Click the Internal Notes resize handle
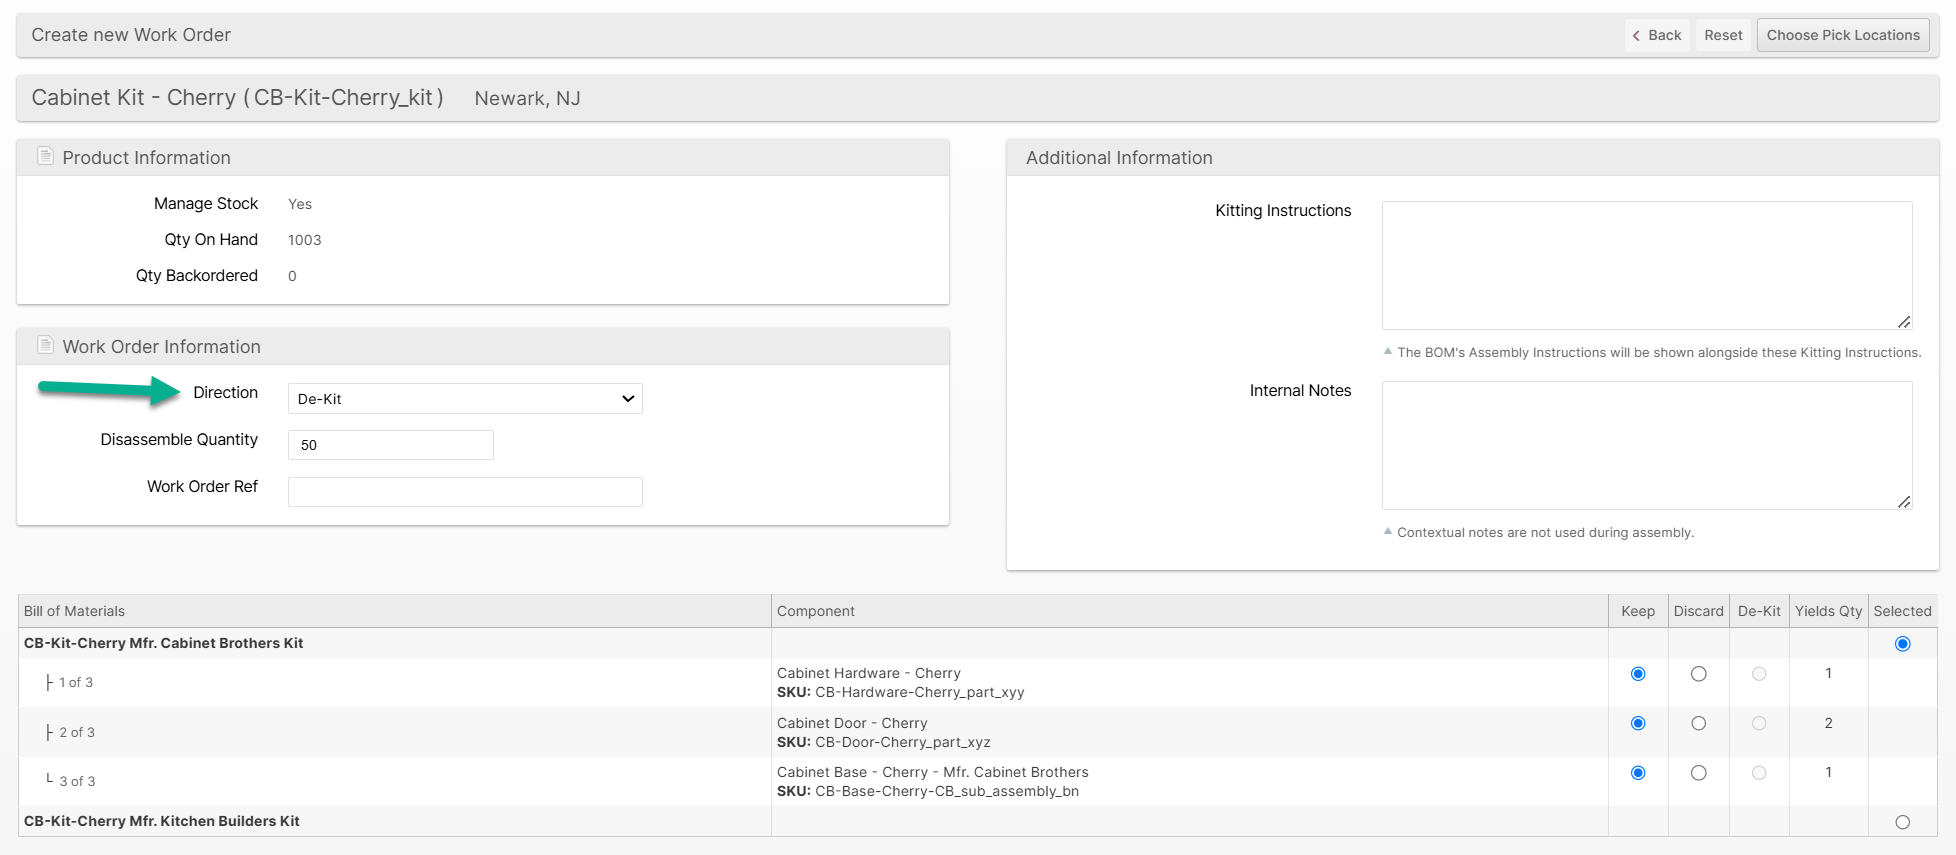Image resolution: width=1956 pixels, height=855 pixels. (x=1904, y=502)
